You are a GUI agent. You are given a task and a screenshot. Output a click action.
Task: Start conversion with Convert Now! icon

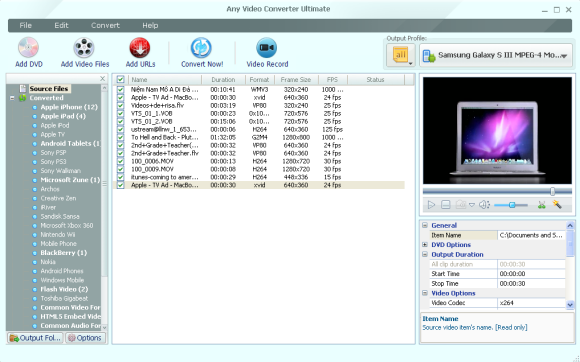(201, 48)
